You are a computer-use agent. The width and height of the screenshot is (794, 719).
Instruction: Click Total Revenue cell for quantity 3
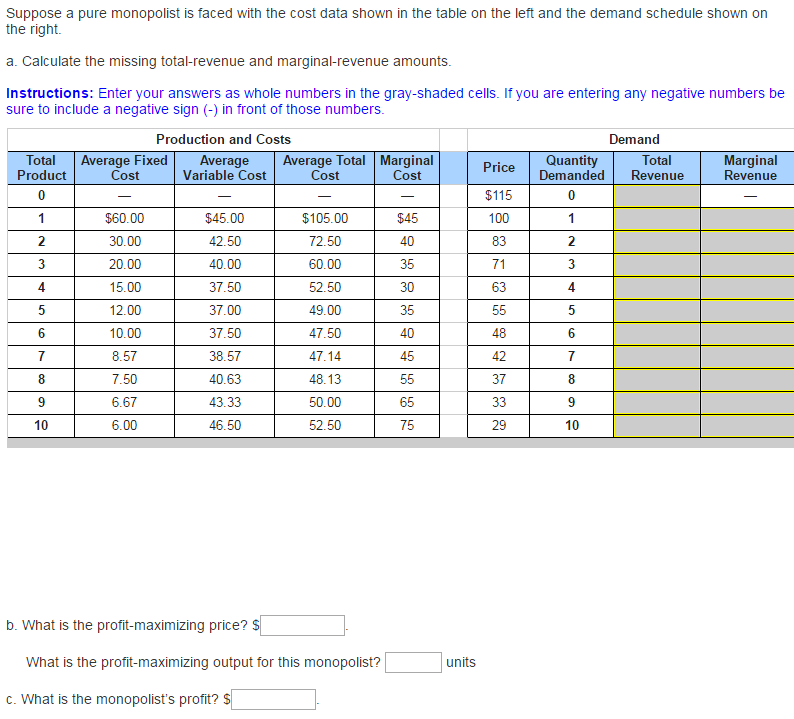657,265
